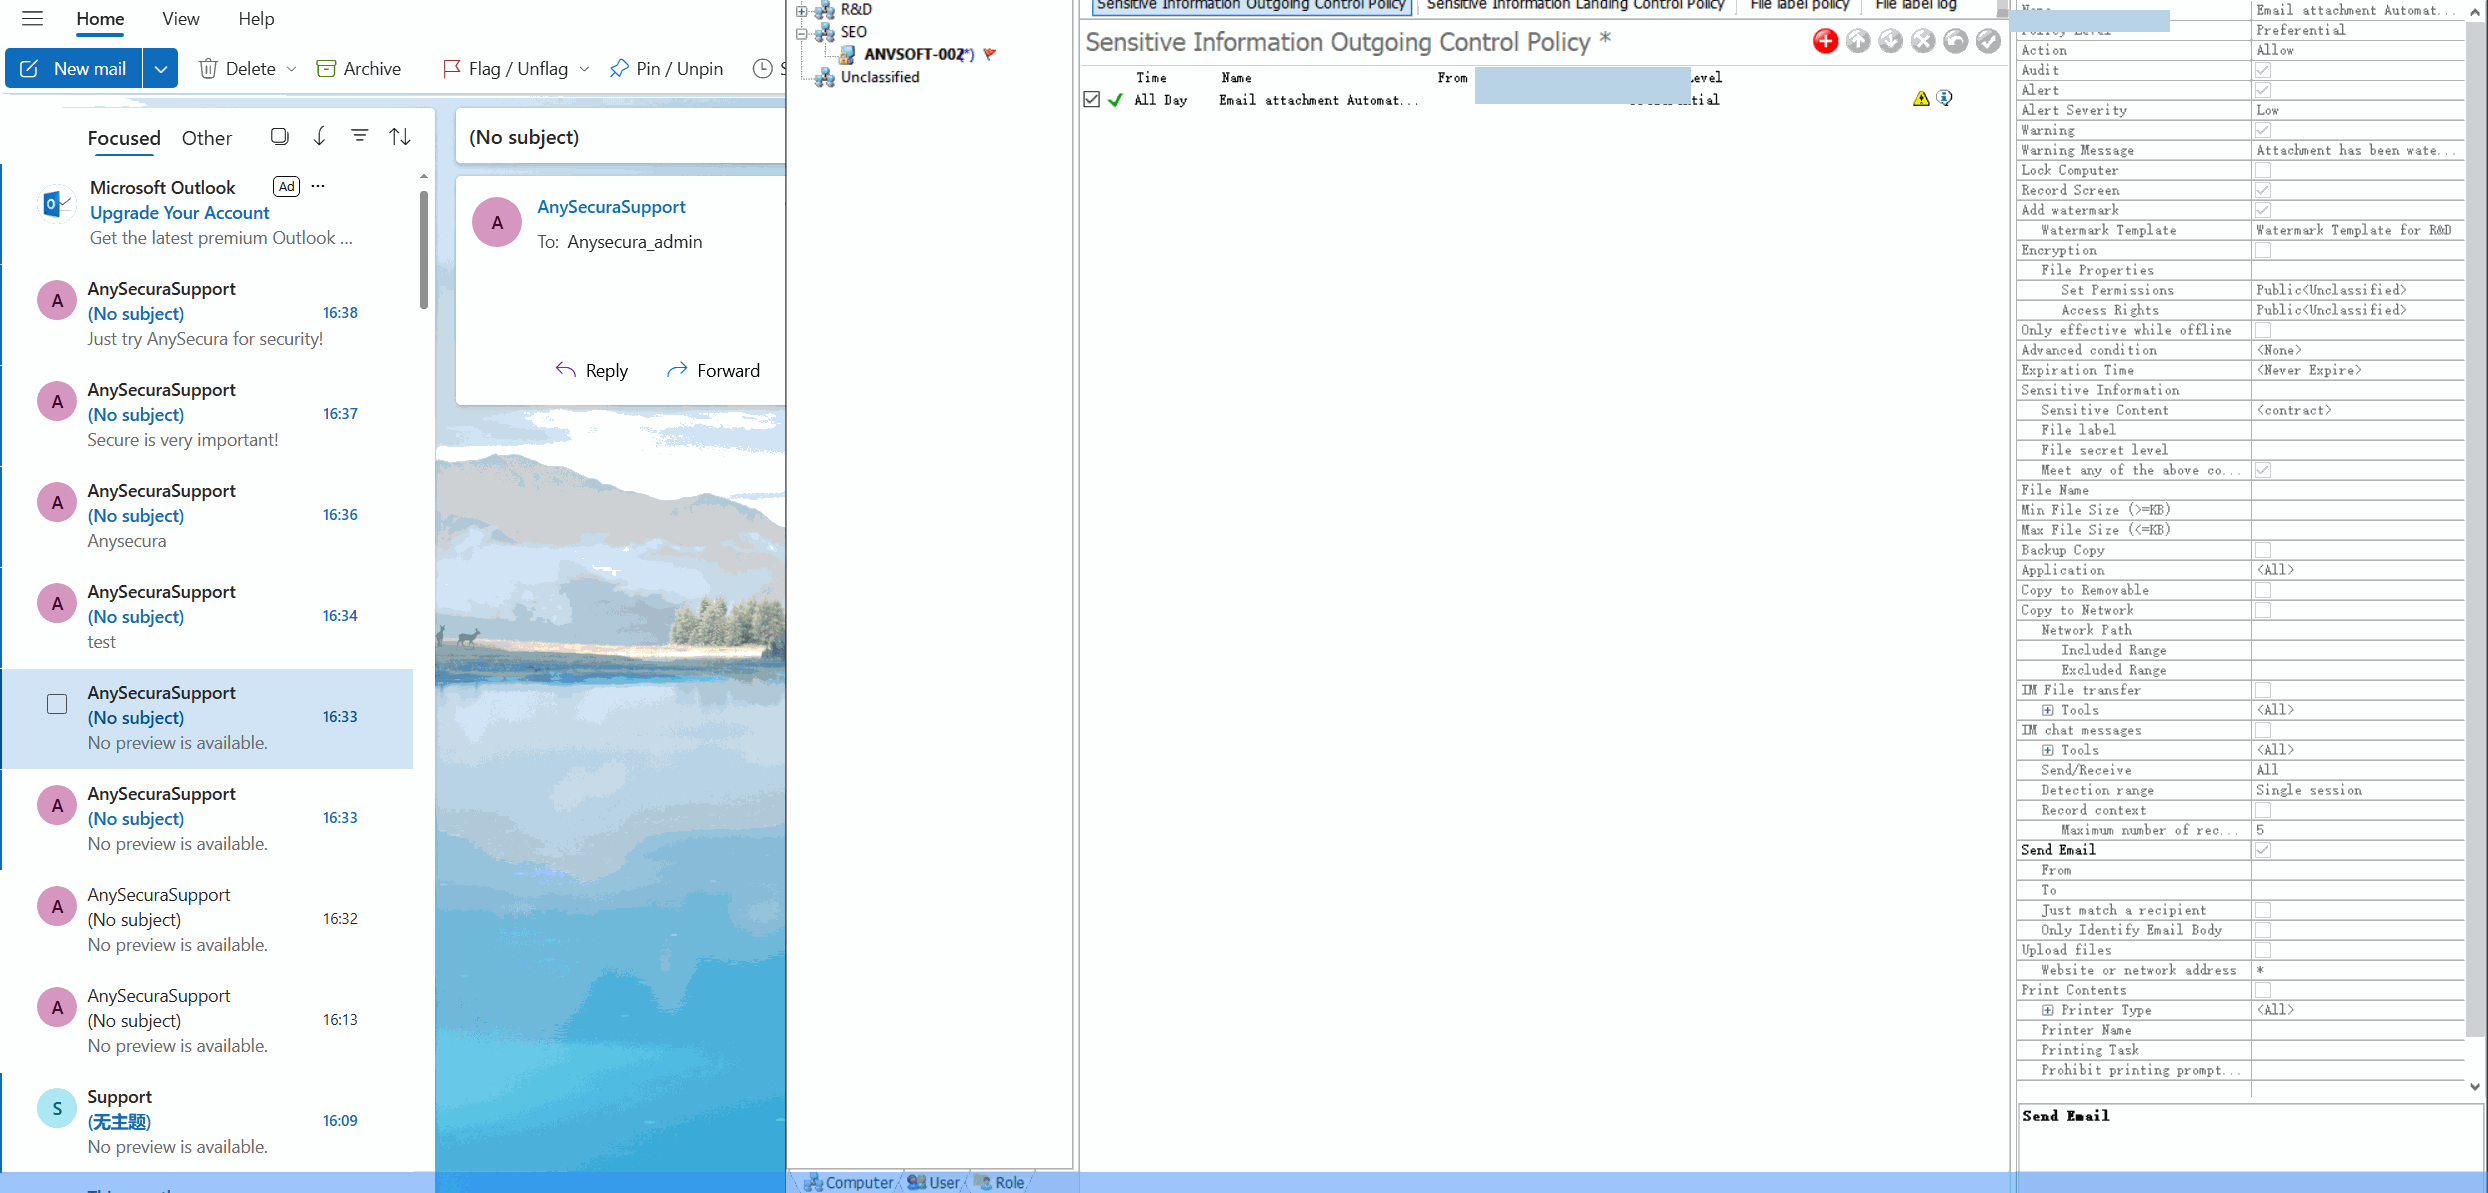This screenshot has height=1193, width=2488.
Task: Move the policy down using down-arrow icon
Action: [1890, 41]
